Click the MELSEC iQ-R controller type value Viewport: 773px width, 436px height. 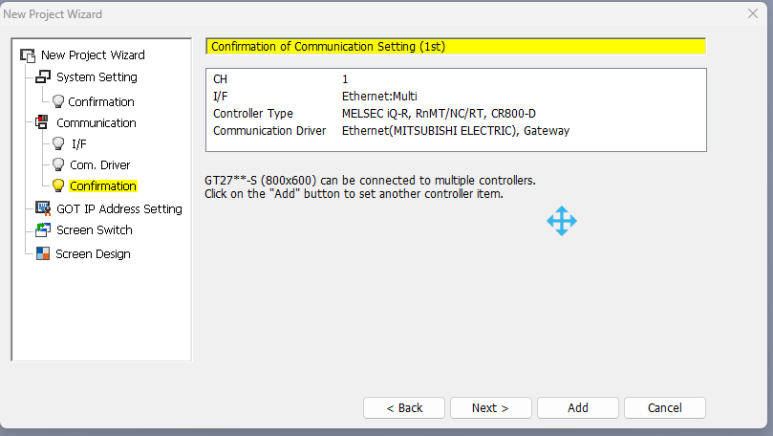439,113
